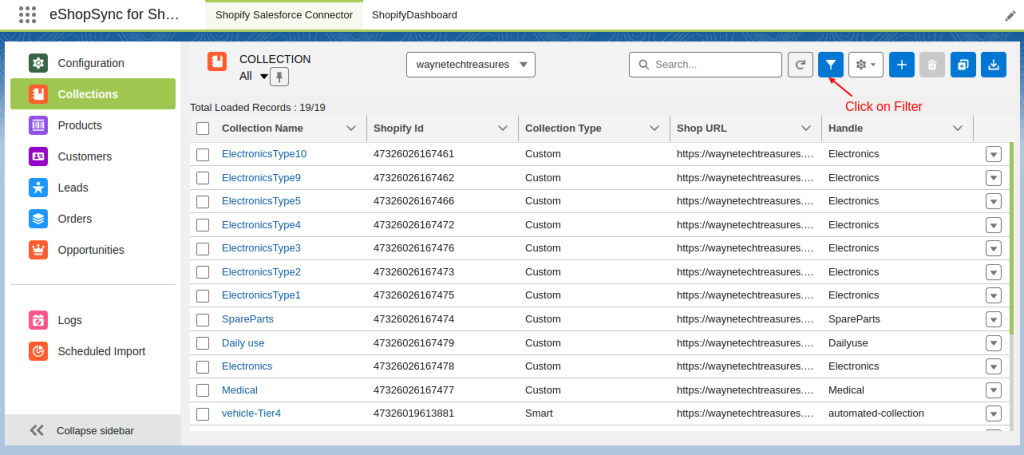Open Products in the sidebar menu
This screenshot has height=455, width=1024.
pos(93,125)
